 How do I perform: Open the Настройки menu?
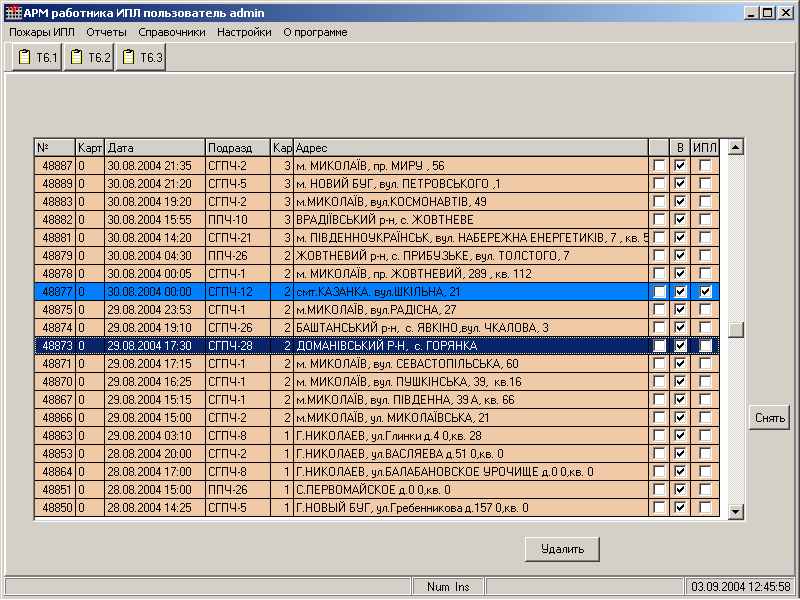coord(244,32)
